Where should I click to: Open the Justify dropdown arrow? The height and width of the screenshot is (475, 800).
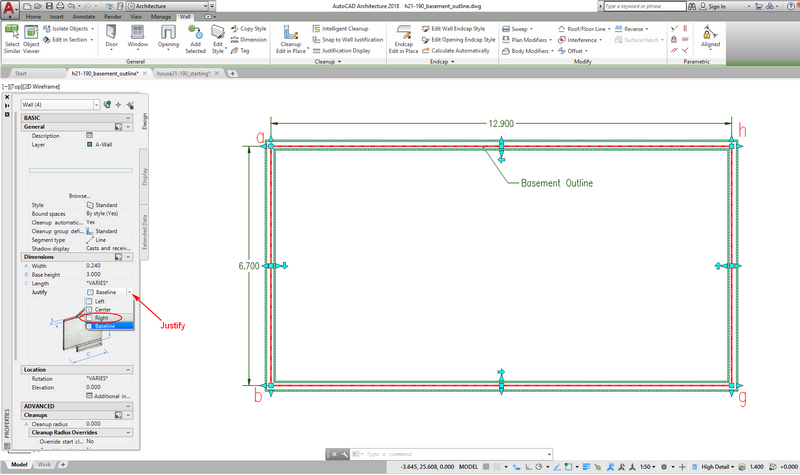130,292
